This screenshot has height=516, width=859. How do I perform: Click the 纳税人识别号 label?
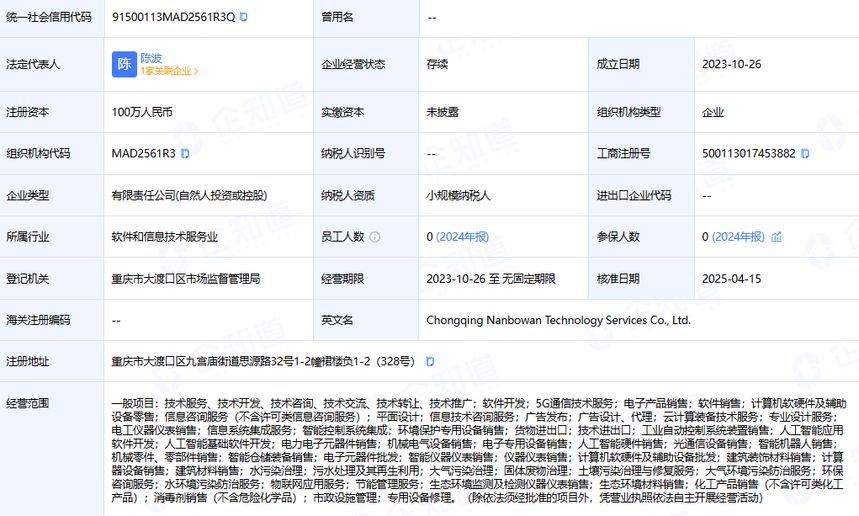point(353,153)
